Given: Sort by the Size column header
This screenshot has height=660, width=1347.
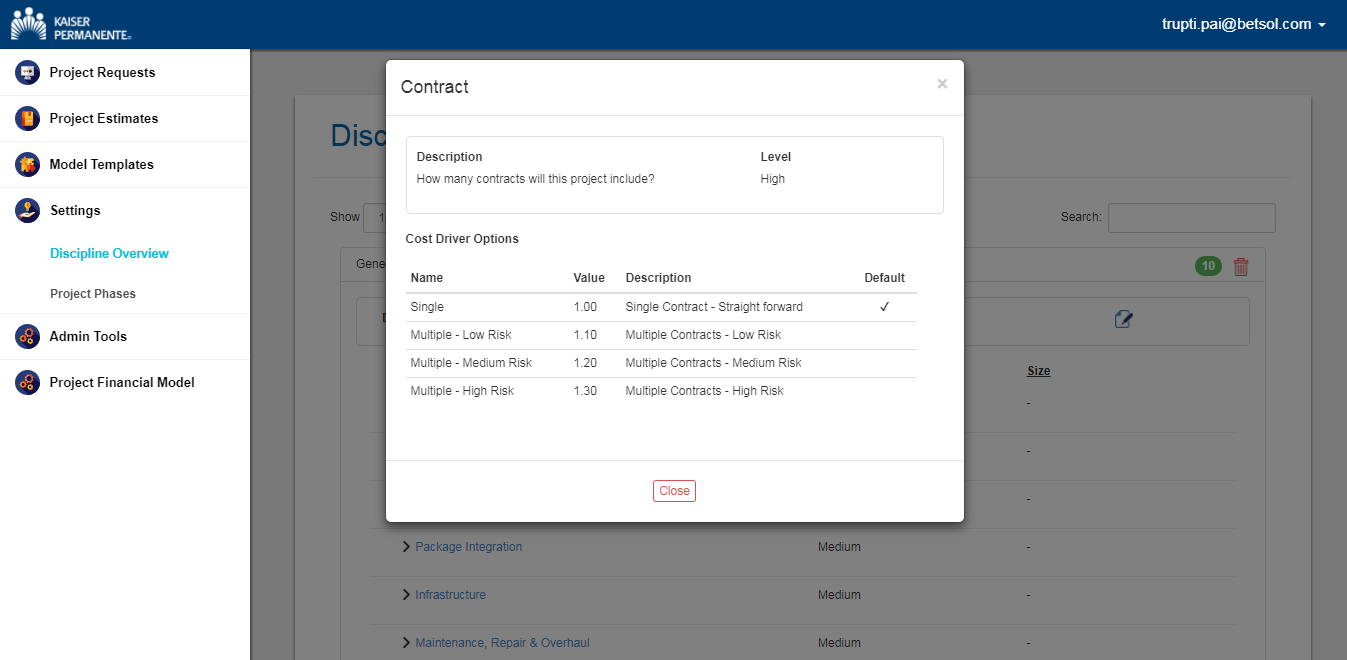Looking at the screenshot, I should [x=1038, y=371].
